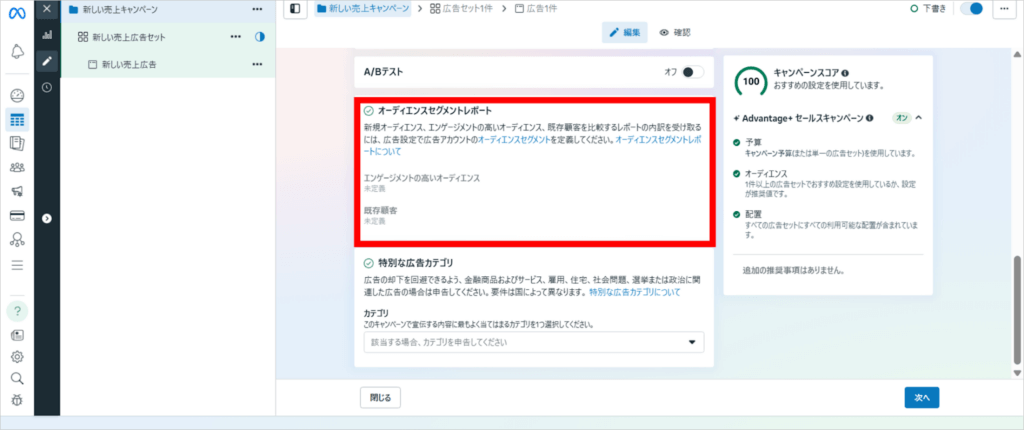Toggle the side panel layout icon
1024x430 pixels.
(296, 9)
